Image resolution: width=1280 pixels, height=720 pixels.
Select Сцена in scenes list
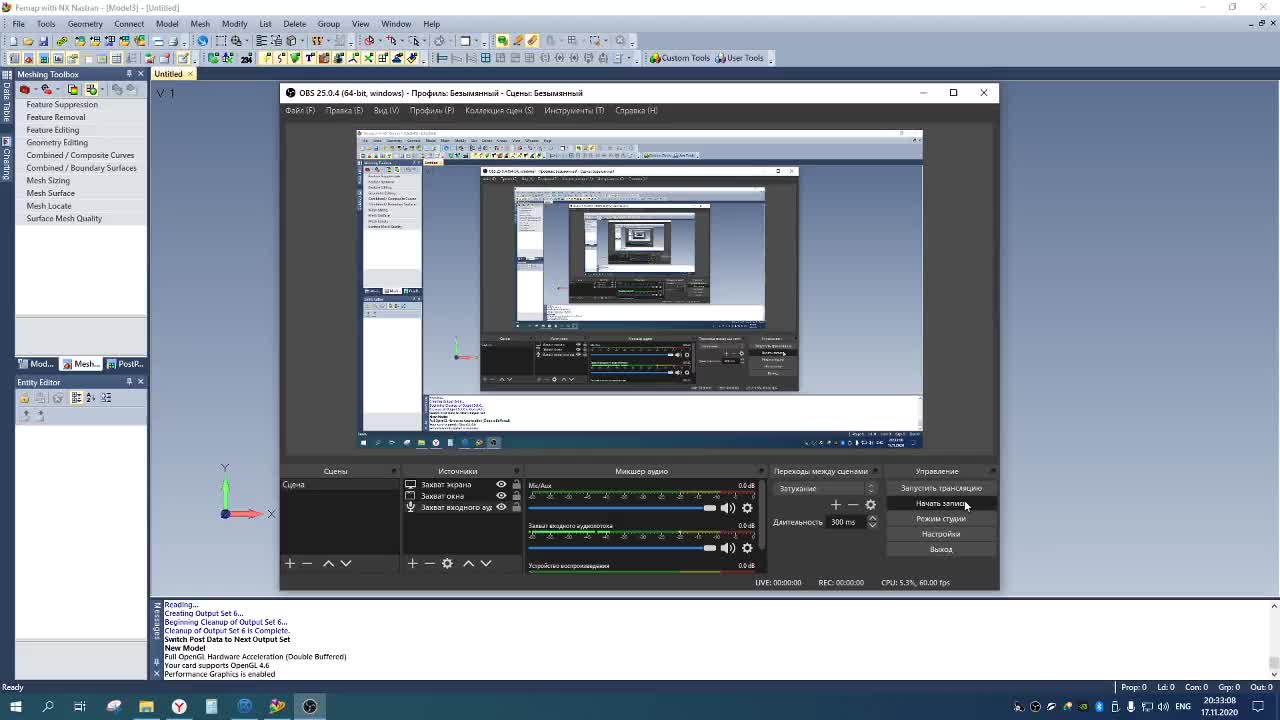[x=339, y=484]
